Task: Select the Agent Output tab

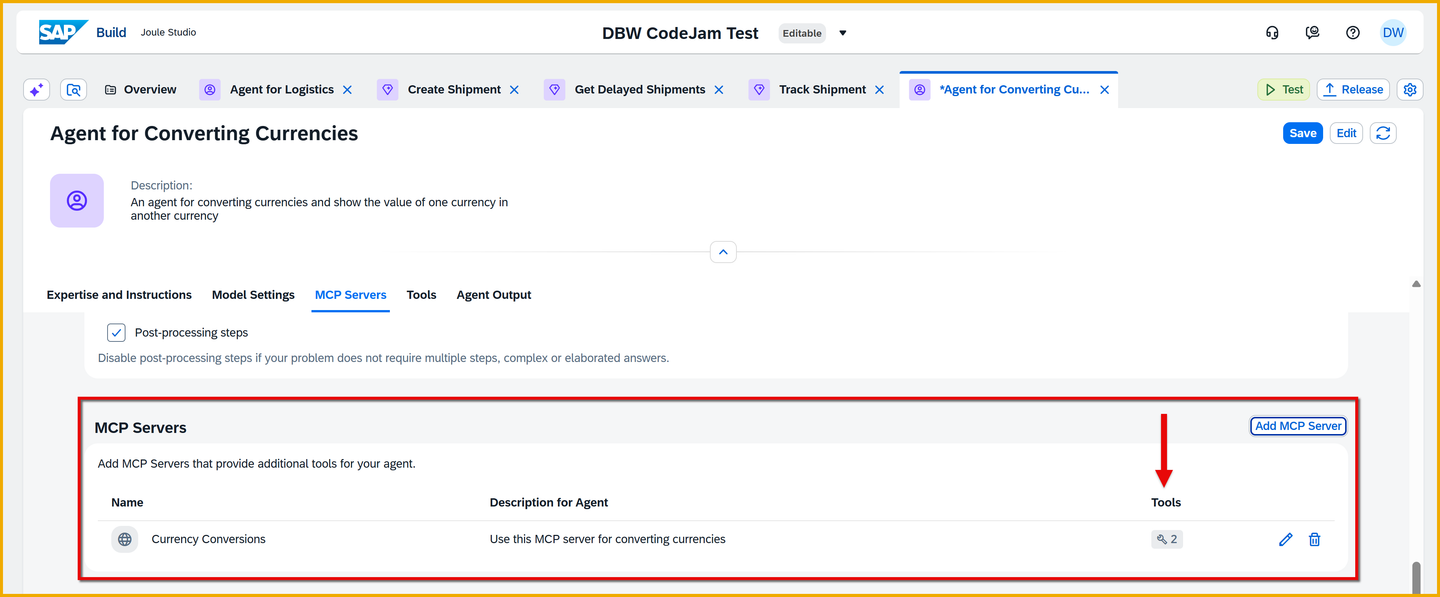Action: tap(494, 295)
